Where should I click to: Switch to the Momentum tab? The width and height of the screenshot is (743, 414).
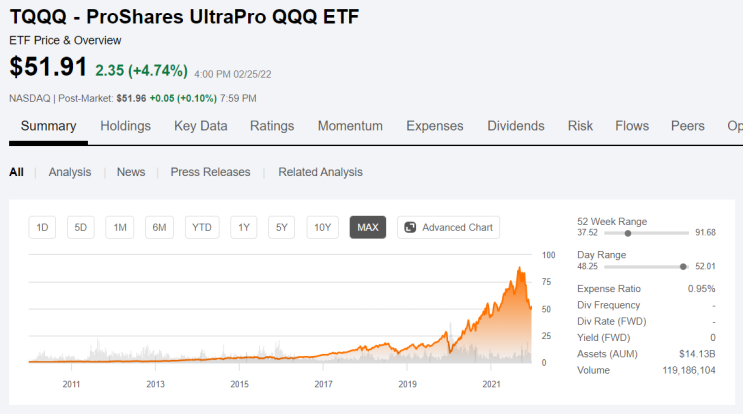click(350, 126)
